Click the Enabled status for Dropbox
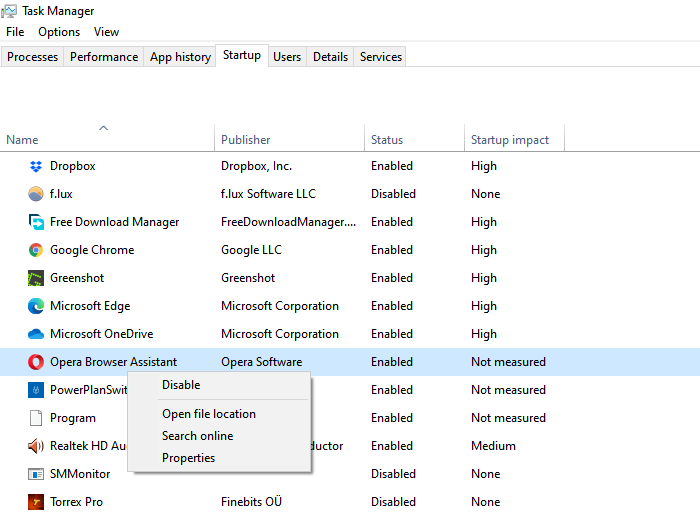Viewport: 700px width, 516px height. (x=392, y=166)
